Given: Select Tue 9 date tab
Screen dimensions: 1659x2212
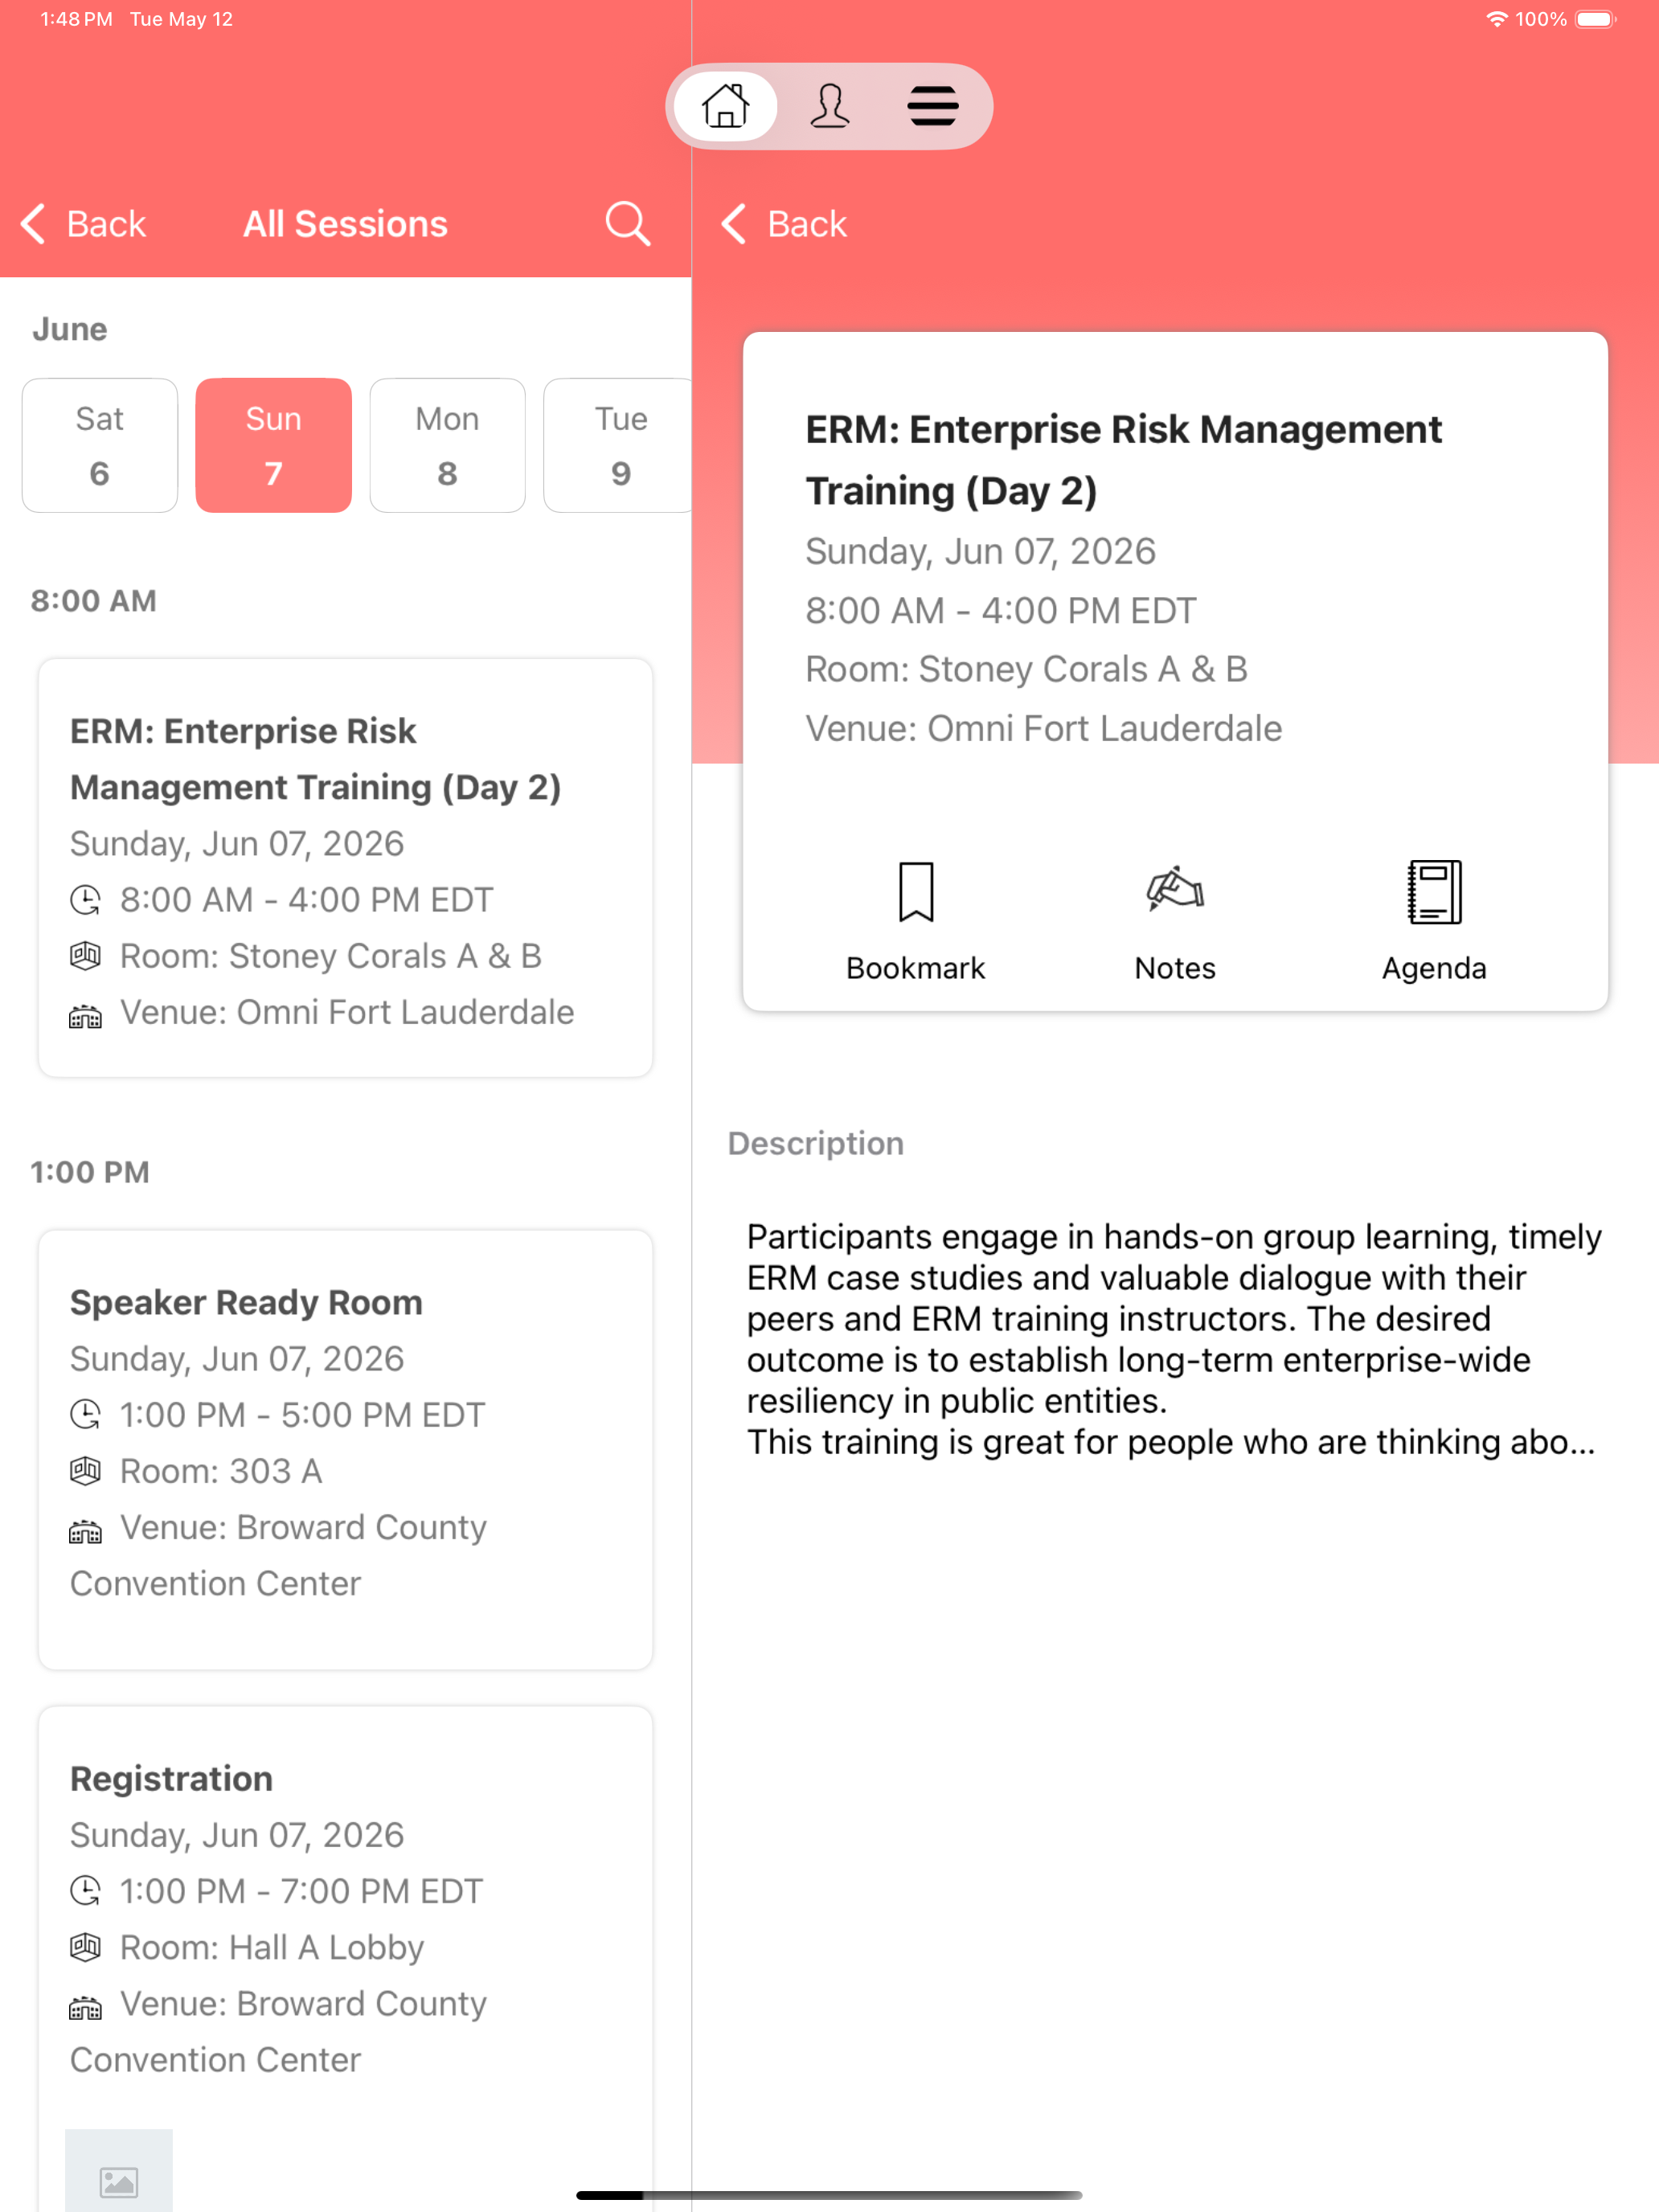Looking at the screenshot, I should coord(617,445).
